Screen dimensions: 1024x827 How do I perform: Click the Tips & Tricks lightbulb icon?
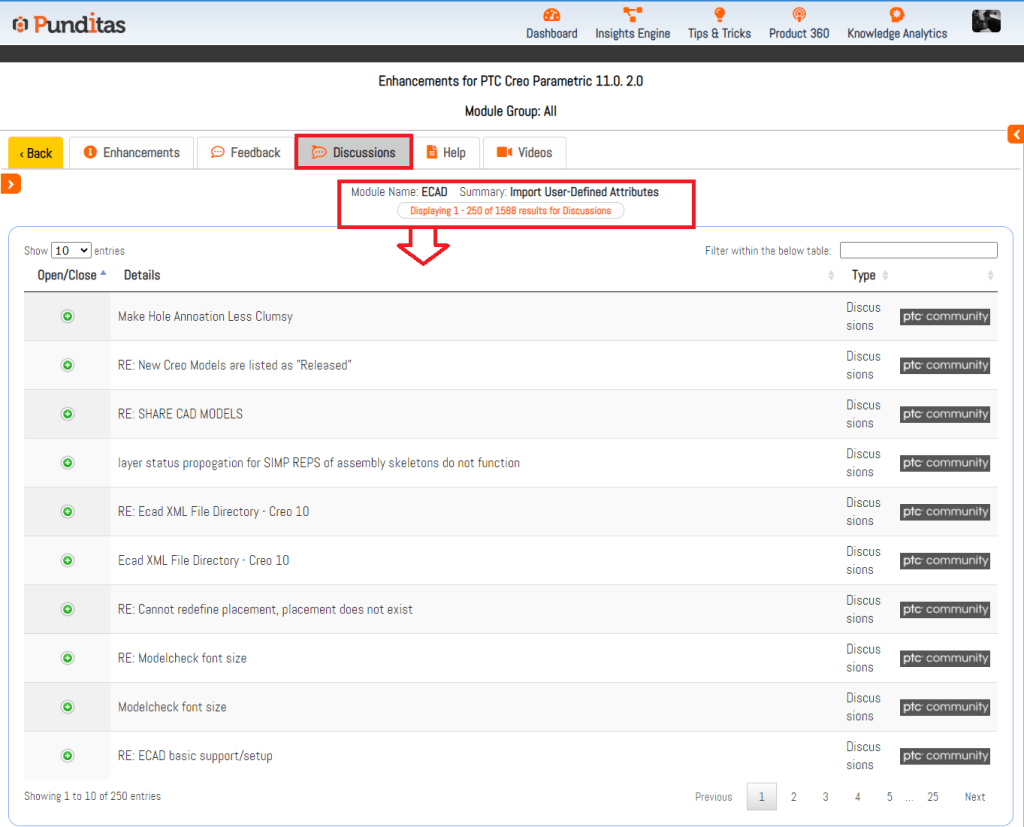(x=719, y=15)
